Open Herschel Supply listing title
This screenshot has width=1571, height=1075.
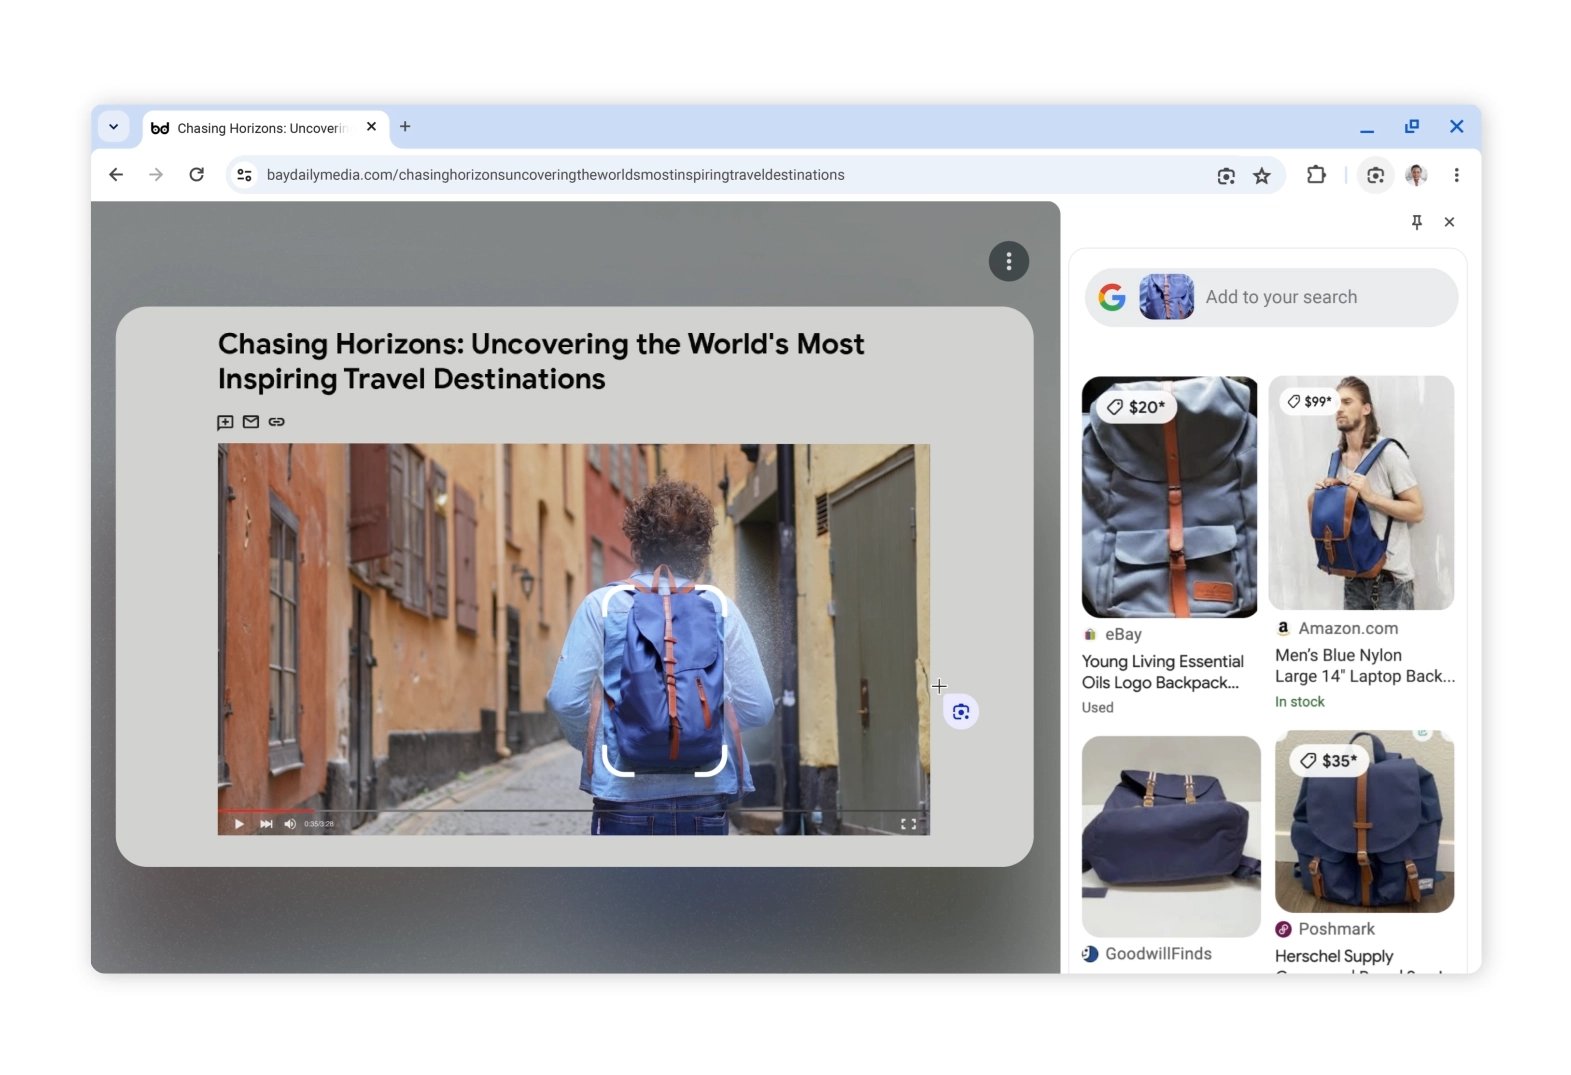click(x=1334, y=956)
